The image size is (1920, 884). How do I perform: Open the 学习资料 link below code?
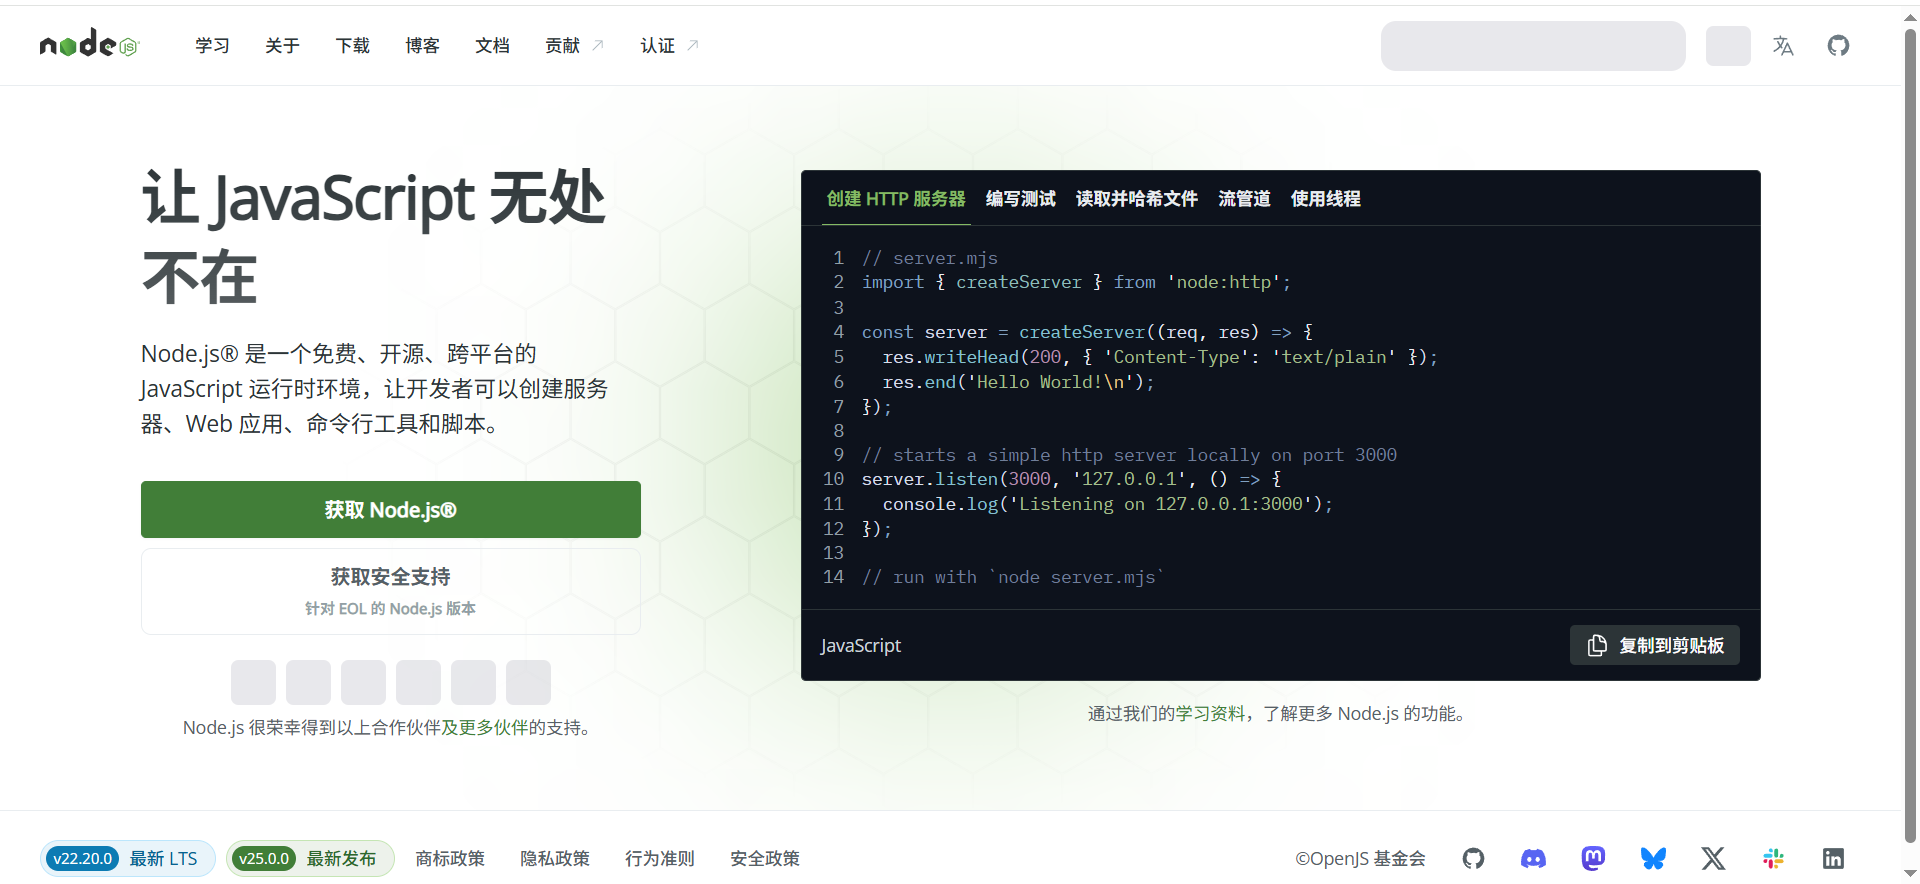pyautogui.click(x=1210, y=714)
